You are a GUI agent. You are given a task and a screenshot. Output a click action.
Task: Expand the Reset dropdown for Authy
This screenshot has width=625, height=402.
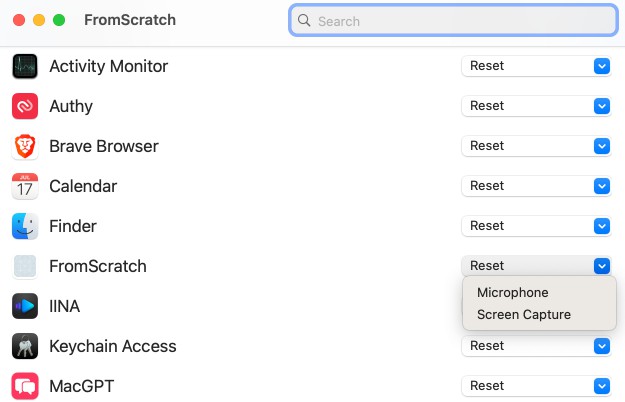coord(601,106)
